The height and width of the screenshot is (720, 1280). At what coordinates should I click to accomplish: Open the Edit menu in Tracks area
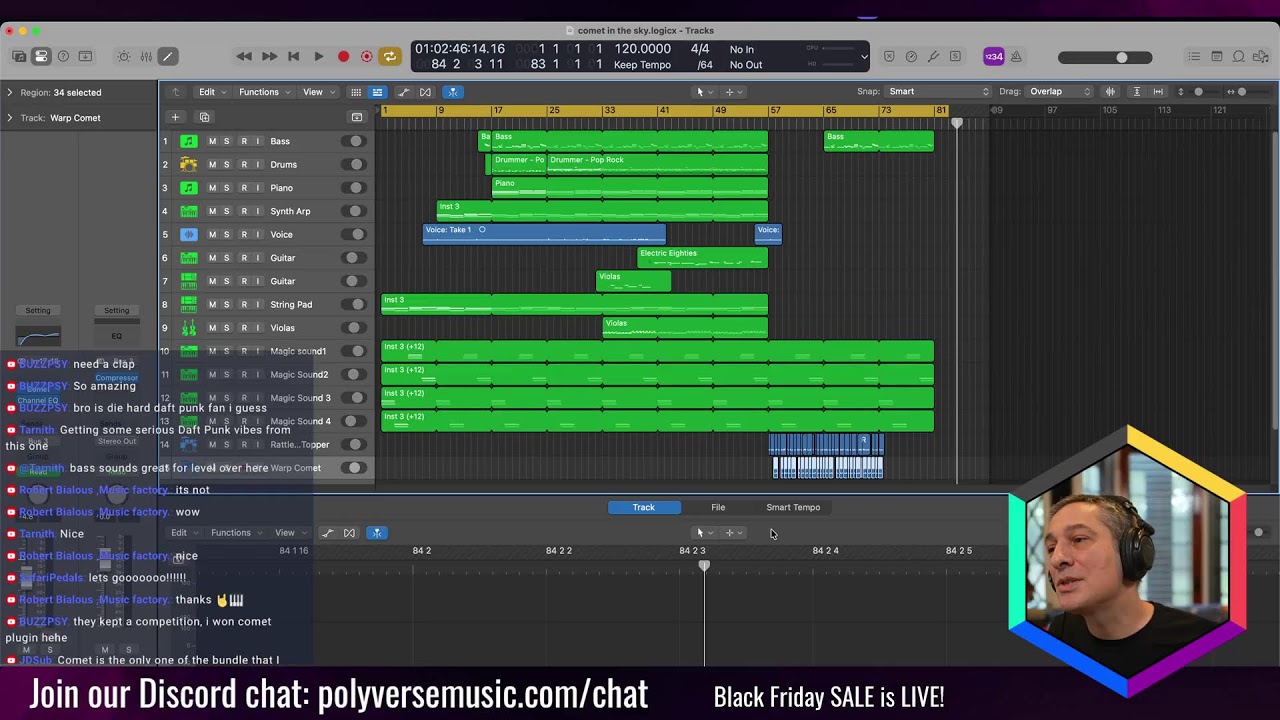(210, 92)
